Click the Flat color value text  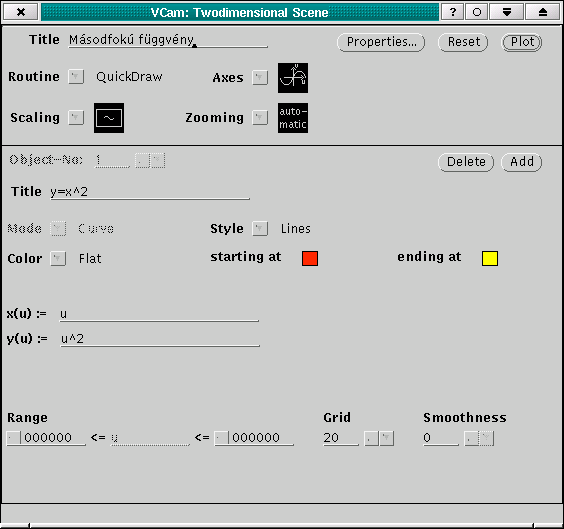pyautogui.click(x=90, y=259)
